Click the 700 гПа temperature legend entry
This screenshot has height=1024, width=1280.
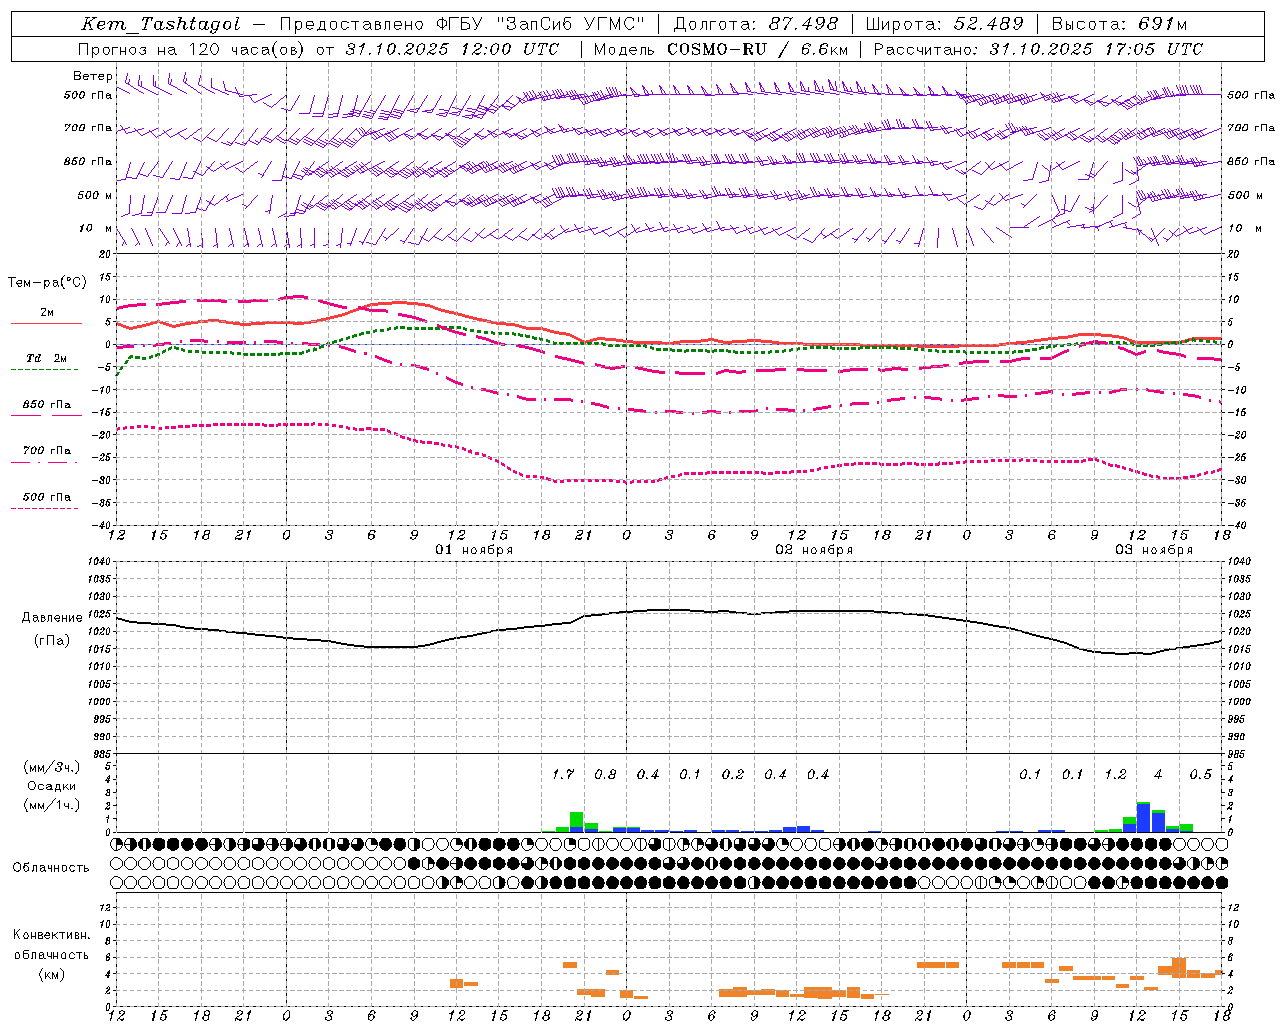click(x=47, y=450)
